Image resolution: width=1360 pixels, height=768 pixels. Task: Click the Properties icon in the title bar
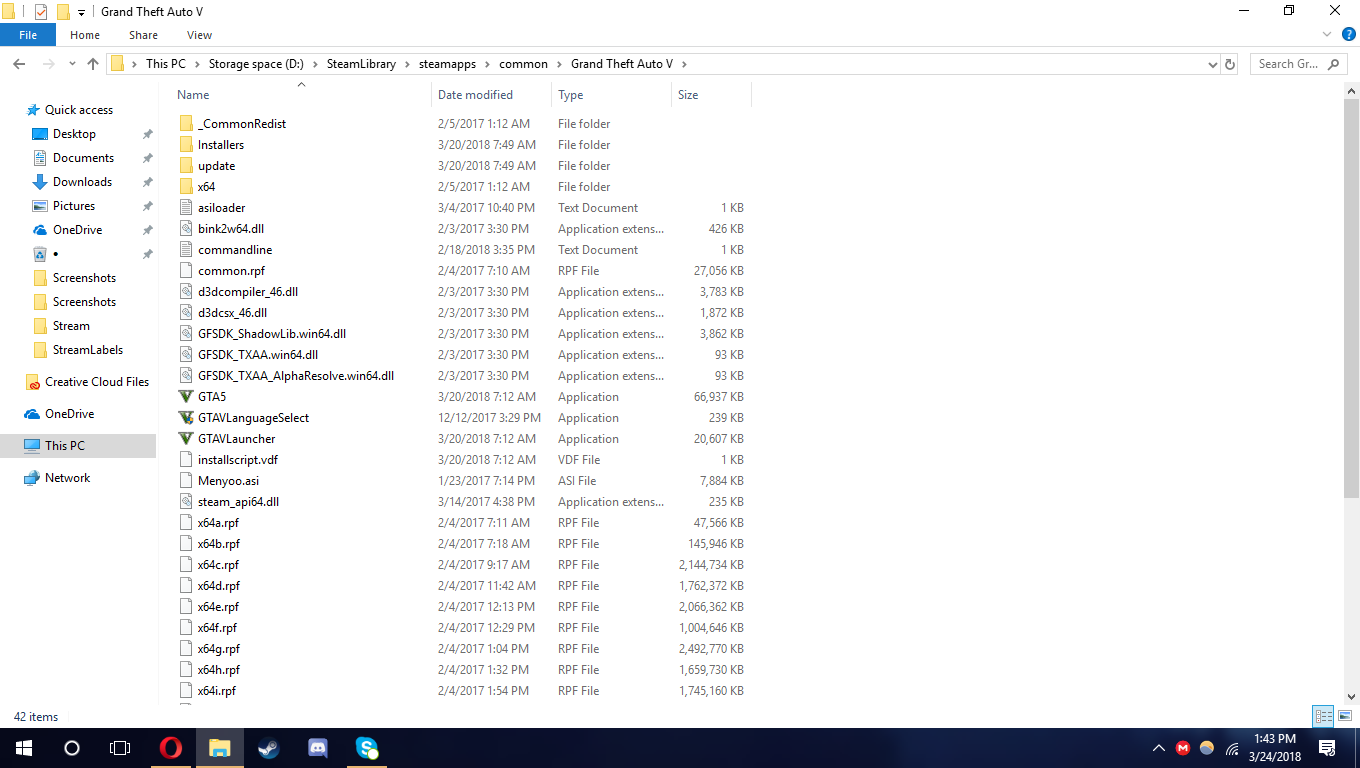pos(41,11)
